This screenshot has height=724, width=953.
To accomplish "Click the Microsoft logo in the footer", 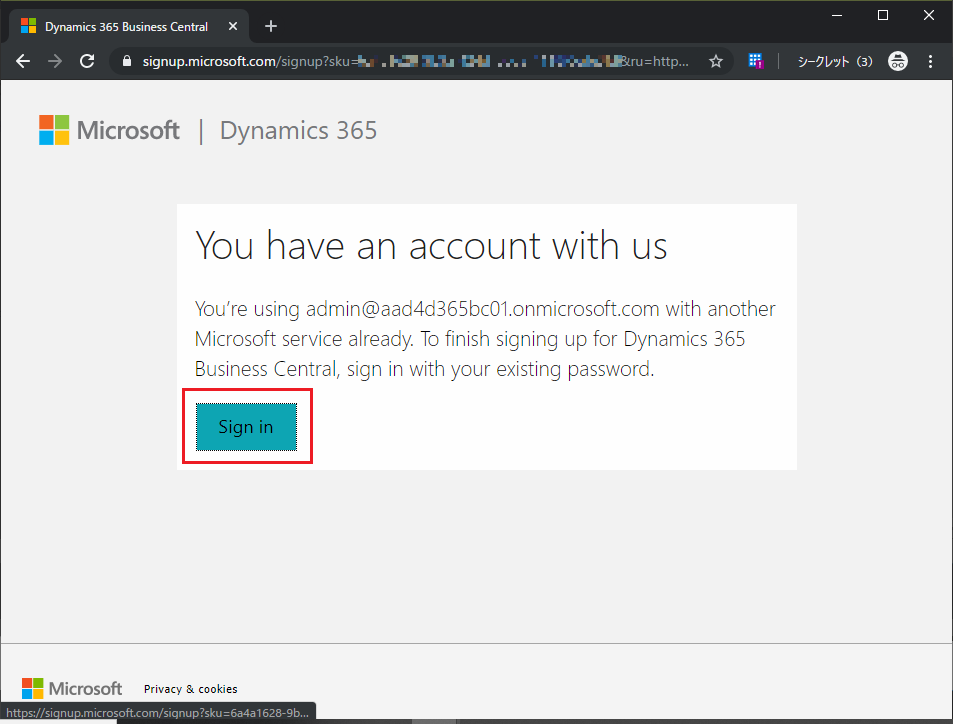I will (x=72, y=689).
